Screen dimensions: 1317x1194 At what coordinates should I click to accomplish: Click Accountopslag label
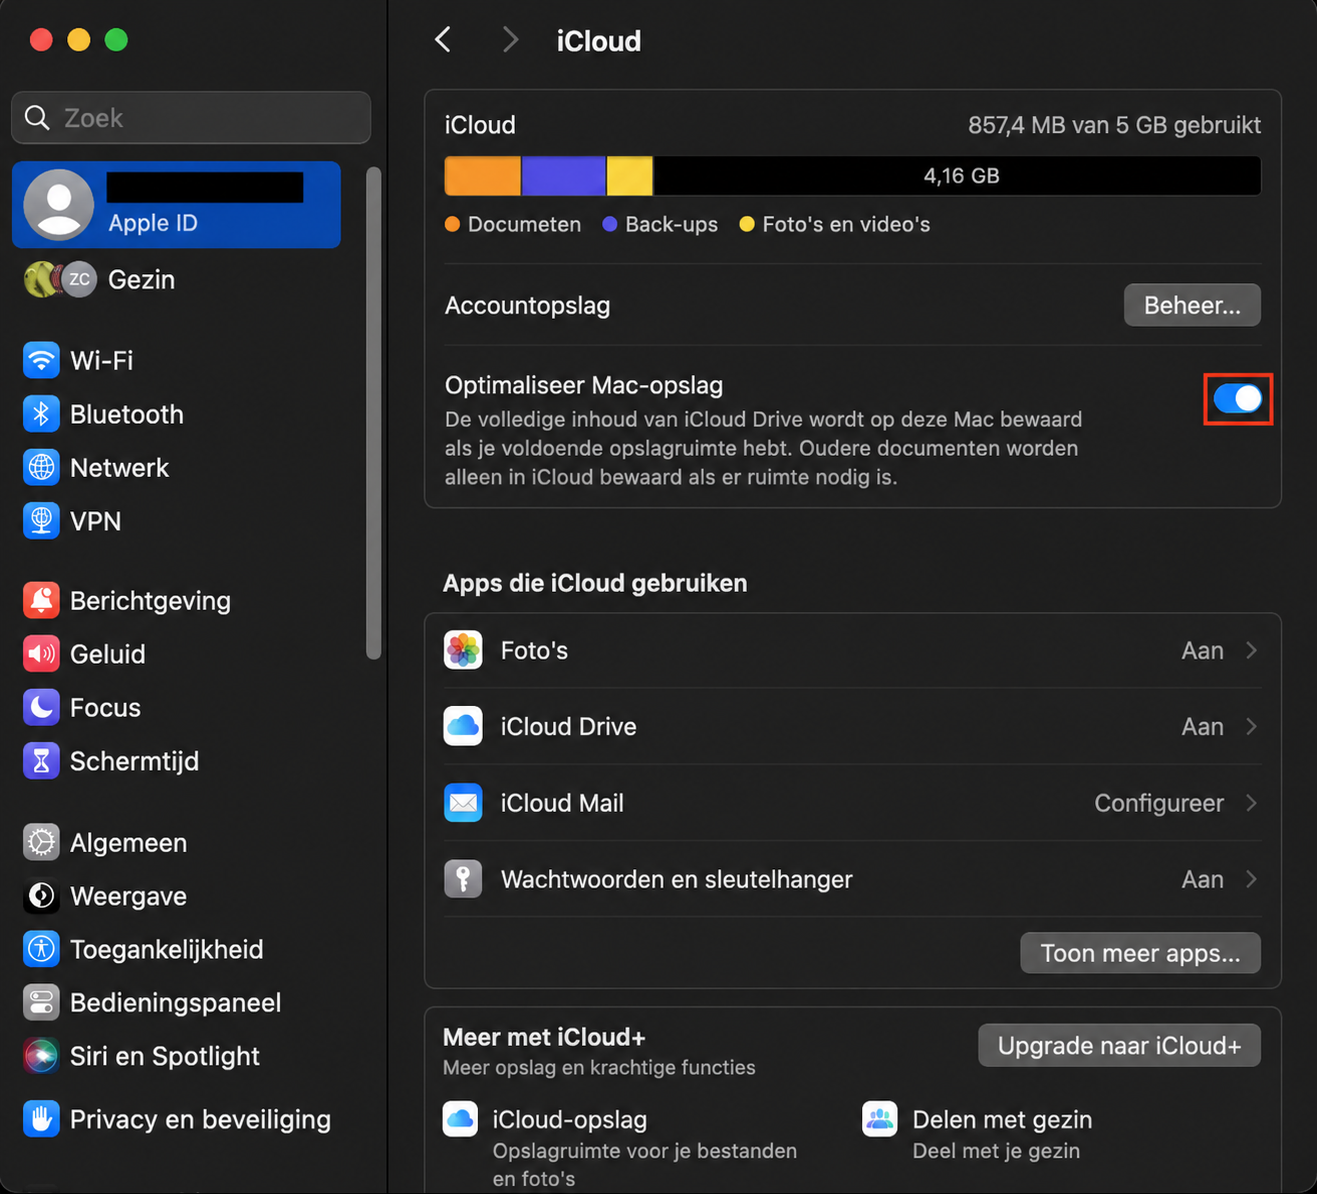[527, 305]
